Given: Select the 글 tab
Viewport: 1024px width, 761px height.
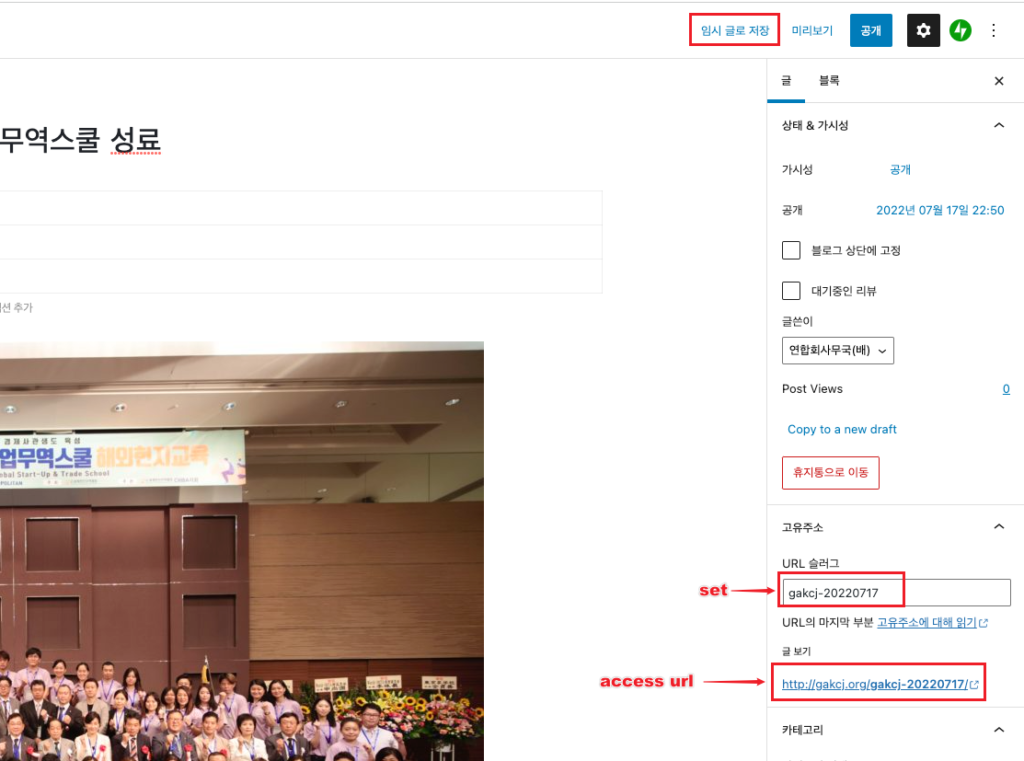Looking at the screenshot, I should click(x=786, y=81).
